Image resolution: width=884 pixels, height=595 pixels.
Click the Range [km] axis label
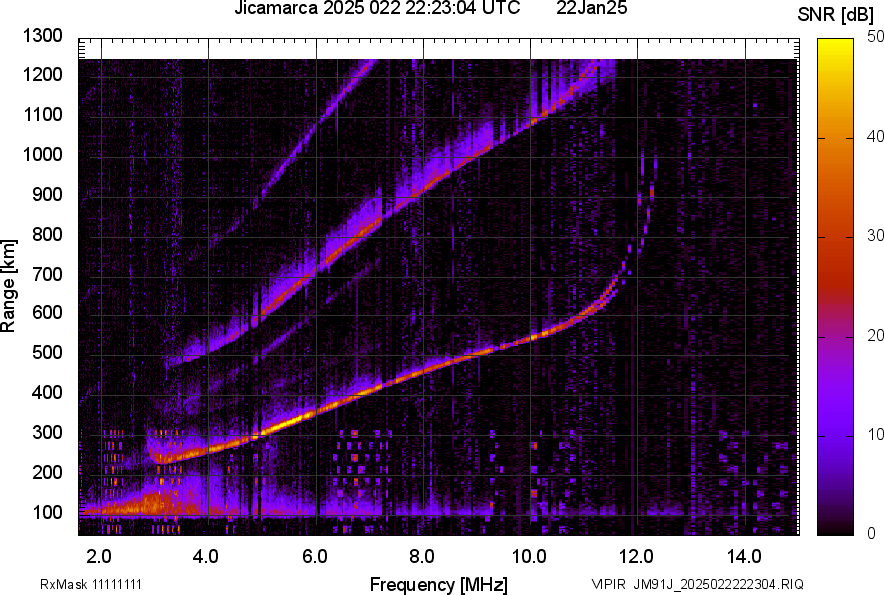tap(10, 286)
